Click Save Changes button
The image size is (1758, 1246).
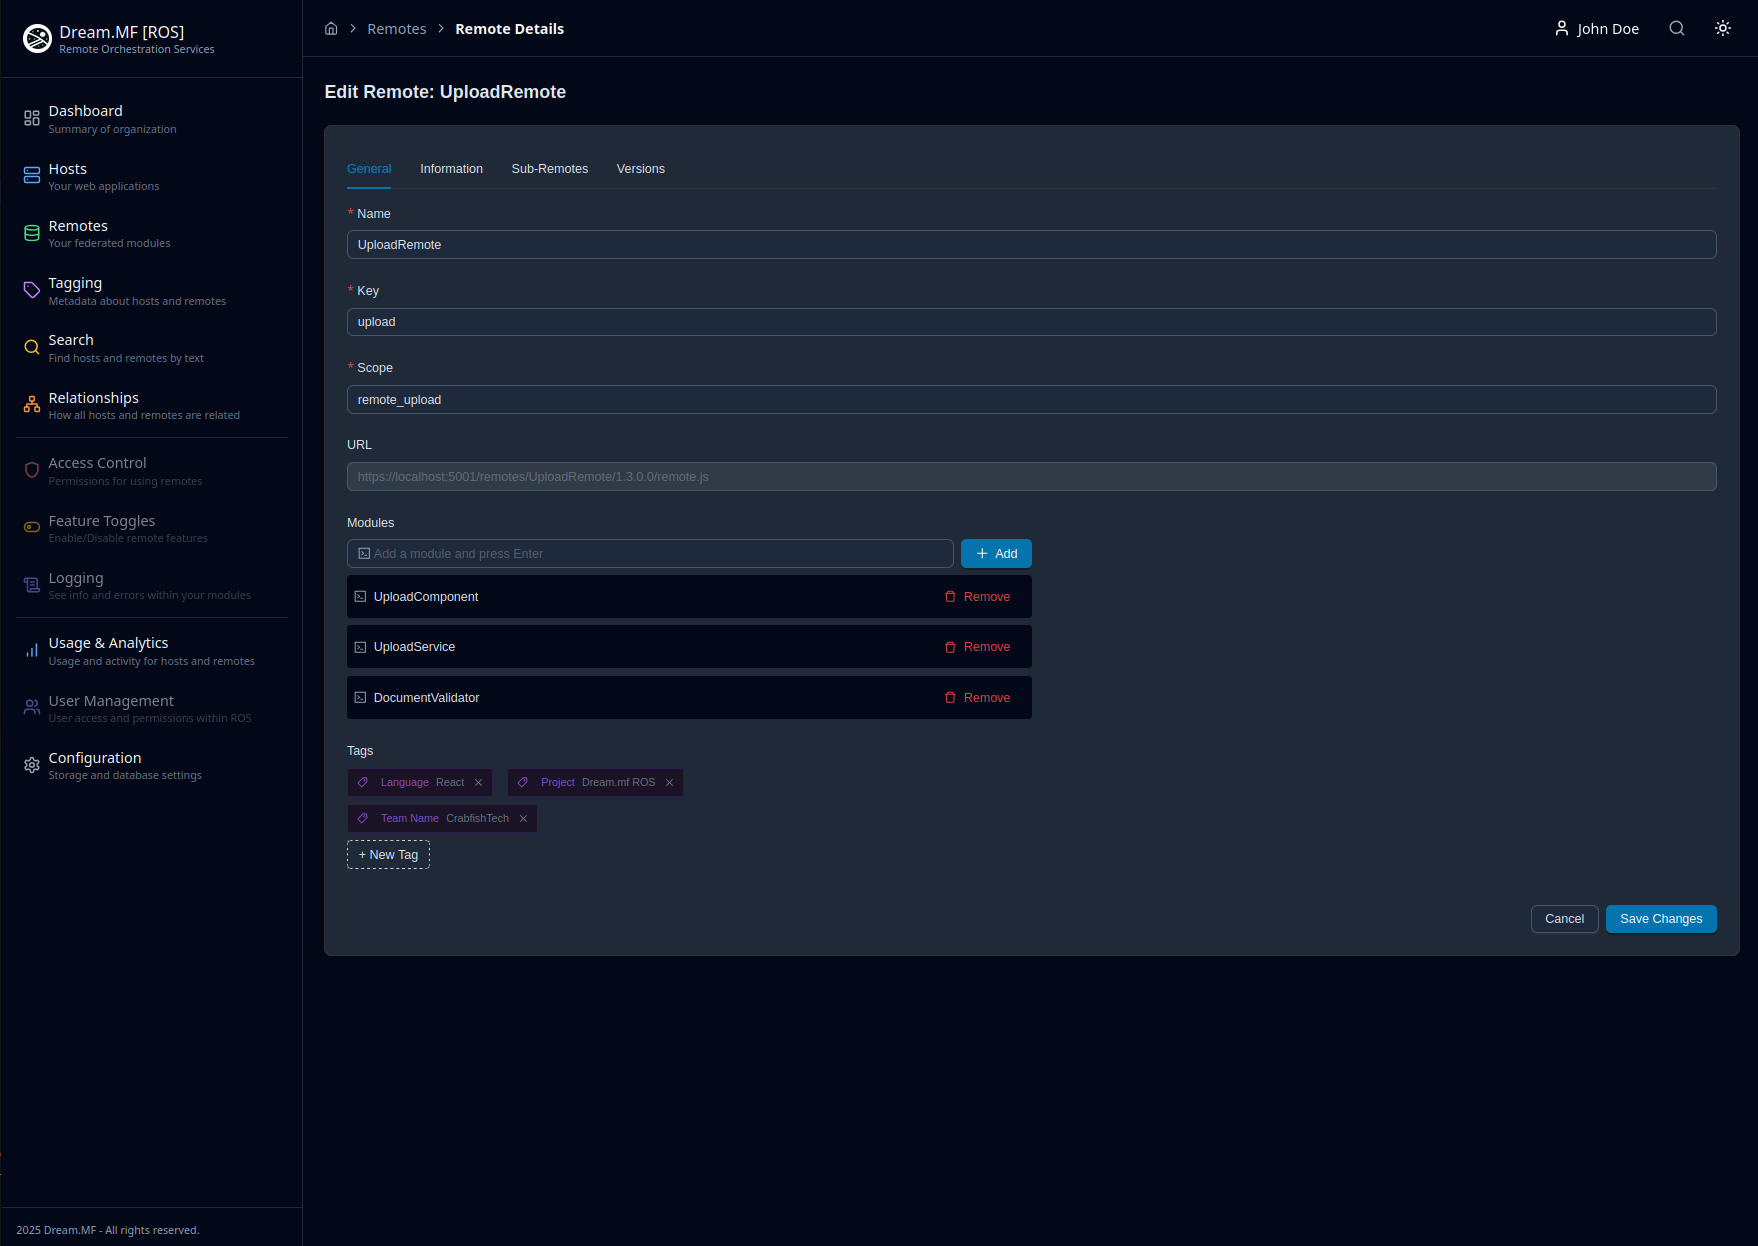tap(1660, 919)
